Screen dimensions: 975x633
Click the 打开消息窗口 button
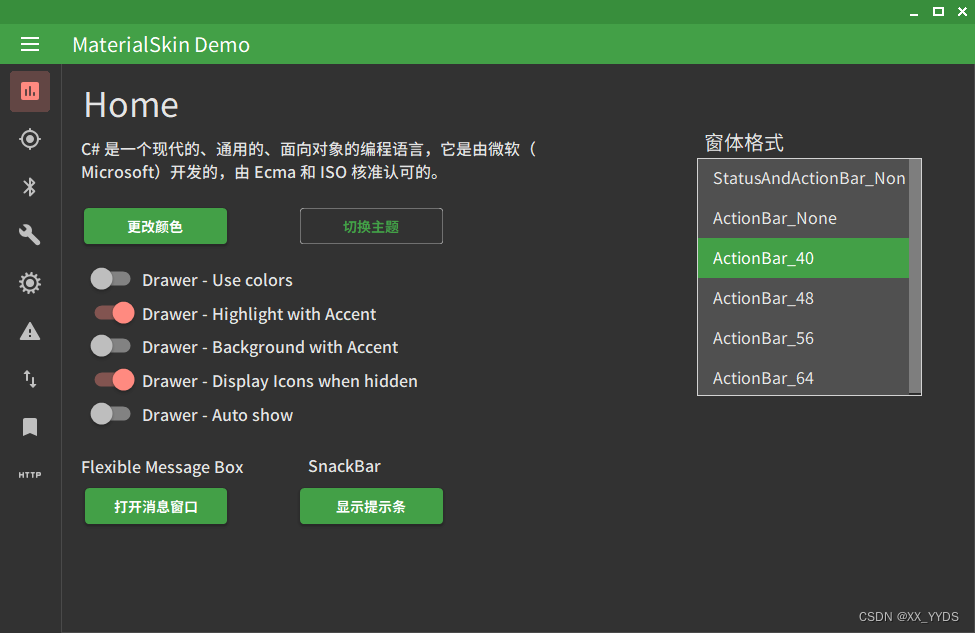point(155,506)
